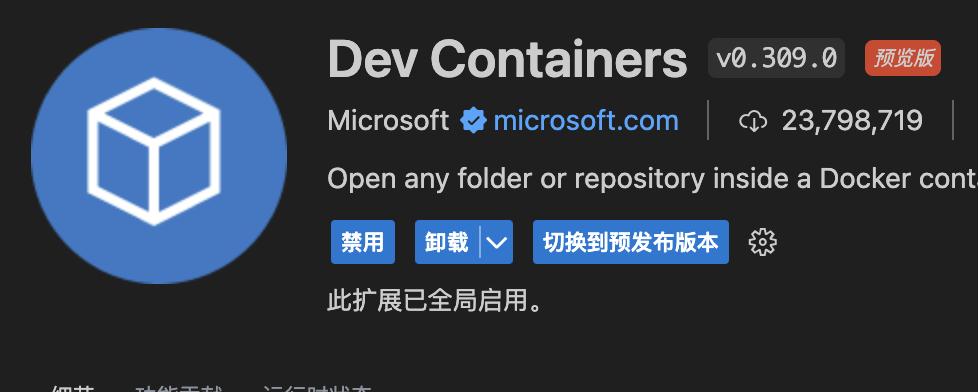Click the cloud download count icon
This screenshot has height=392, width=978.
pos(753,121)
